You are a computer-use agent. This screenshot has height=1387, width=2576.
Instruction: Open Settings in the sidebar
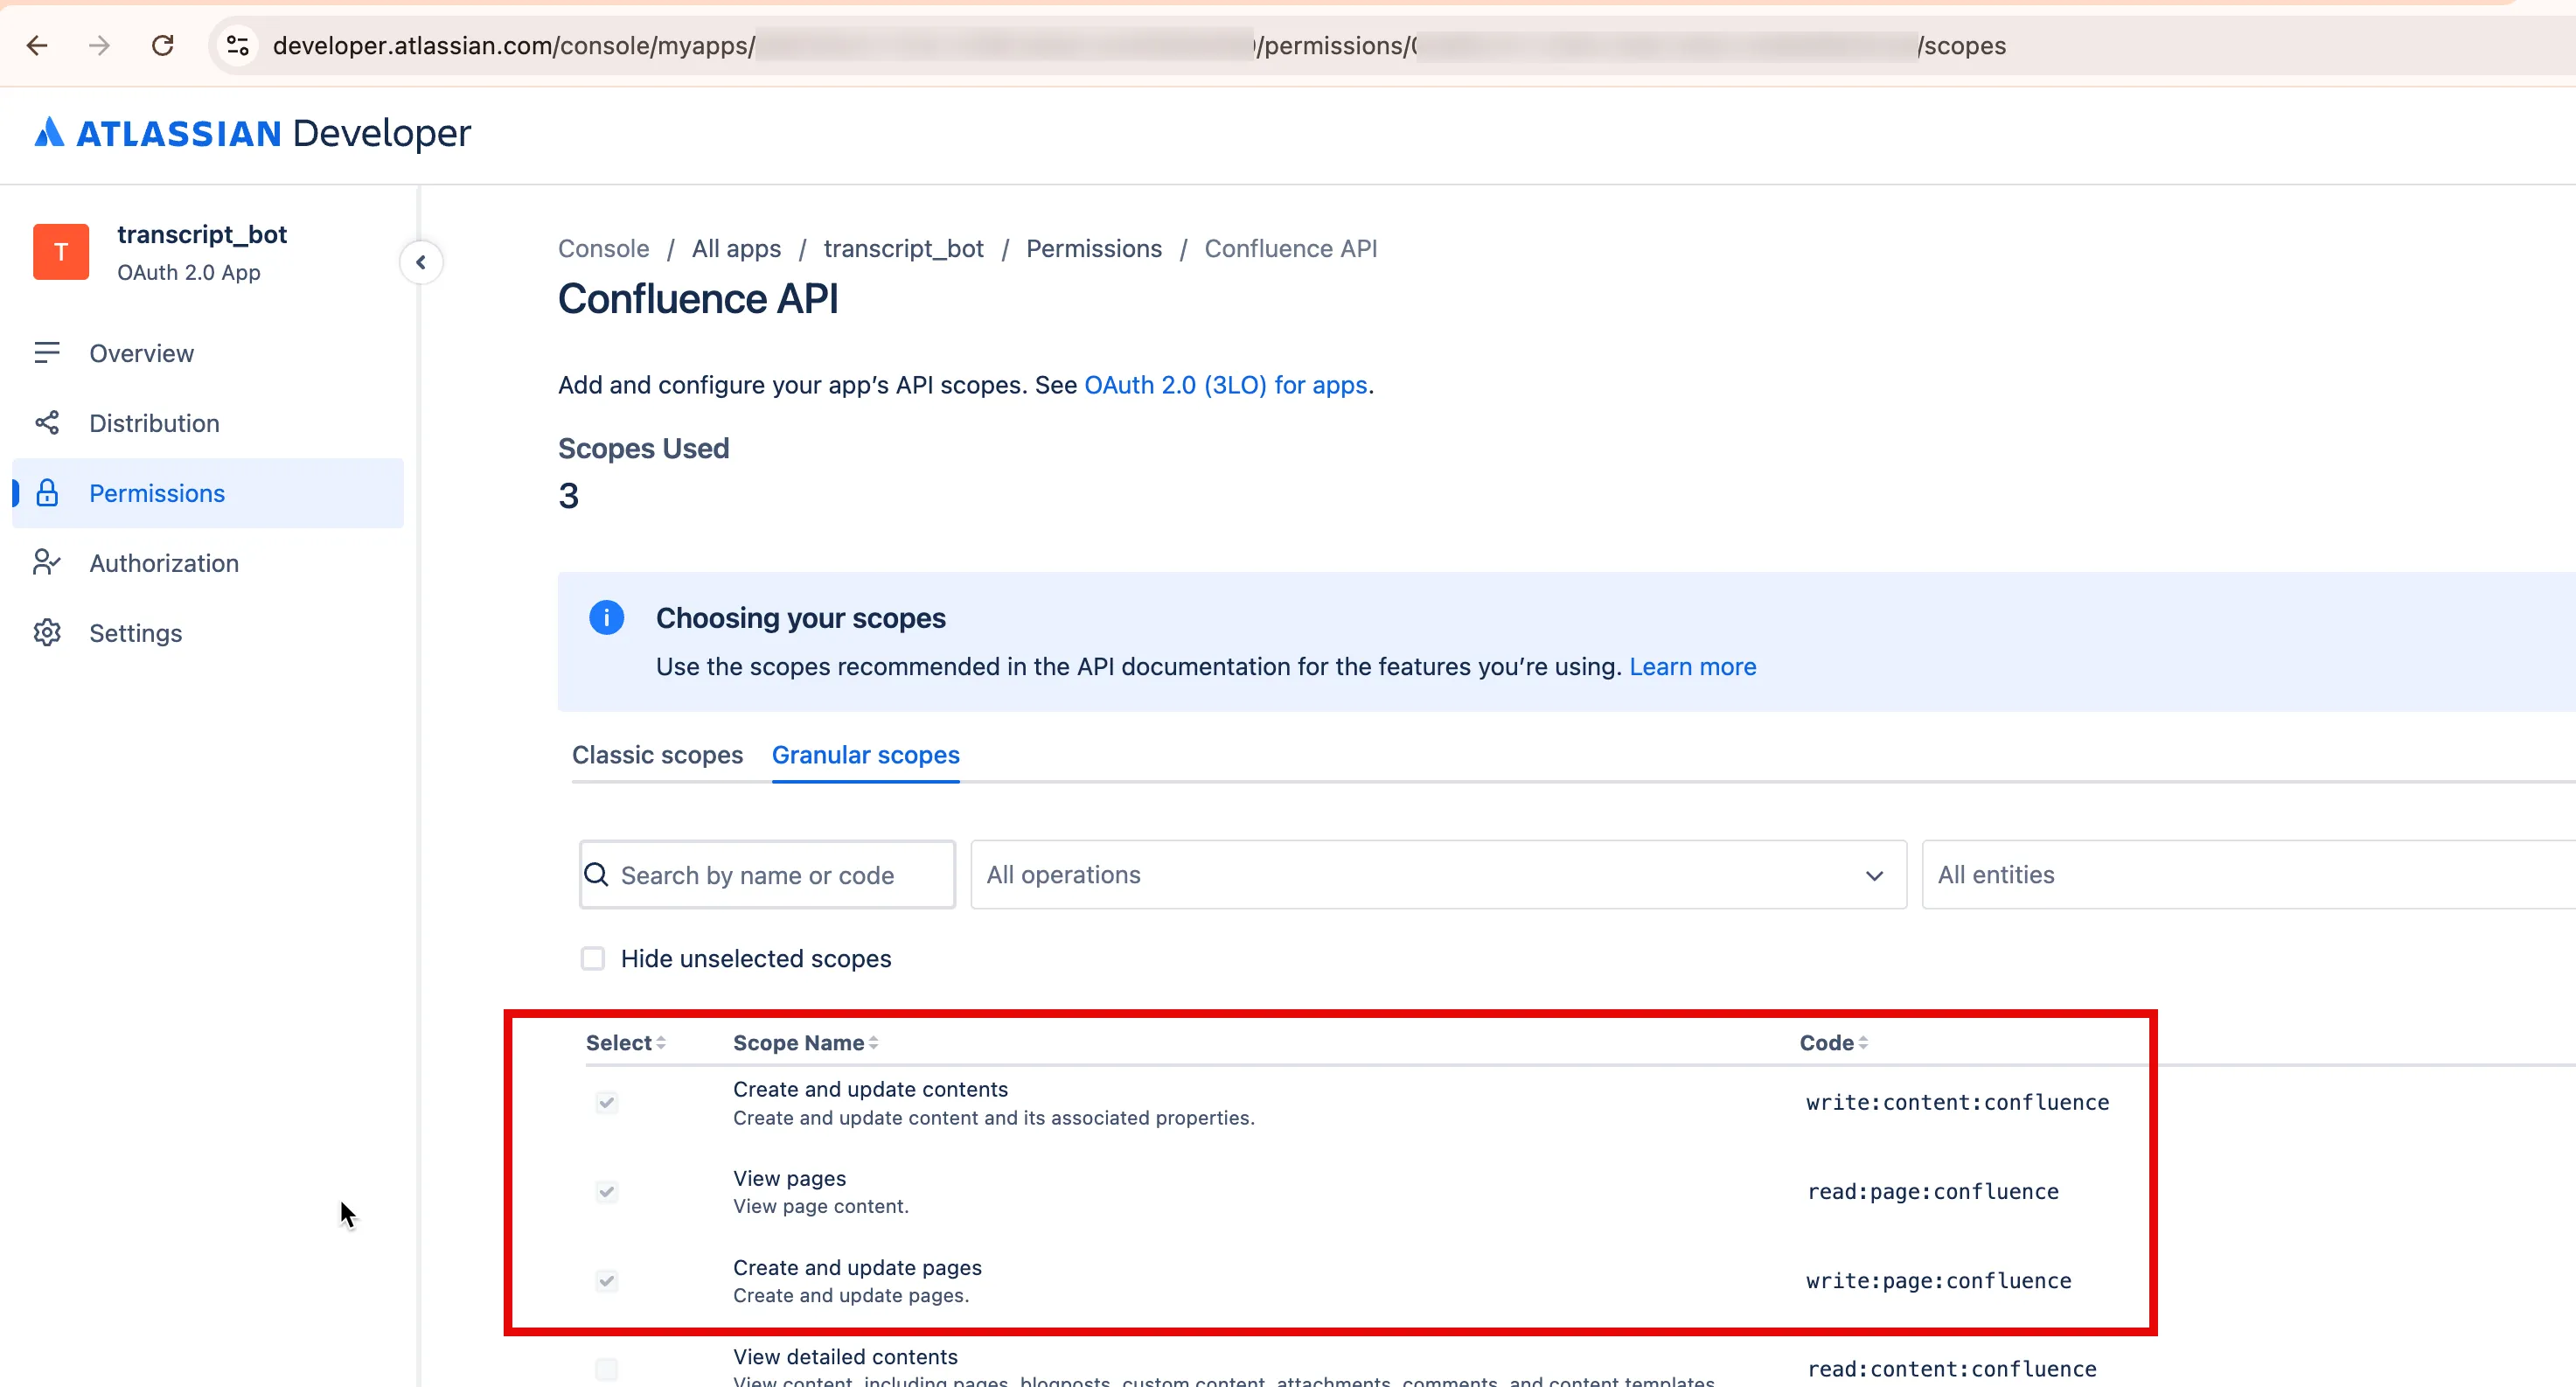[208, 633]
